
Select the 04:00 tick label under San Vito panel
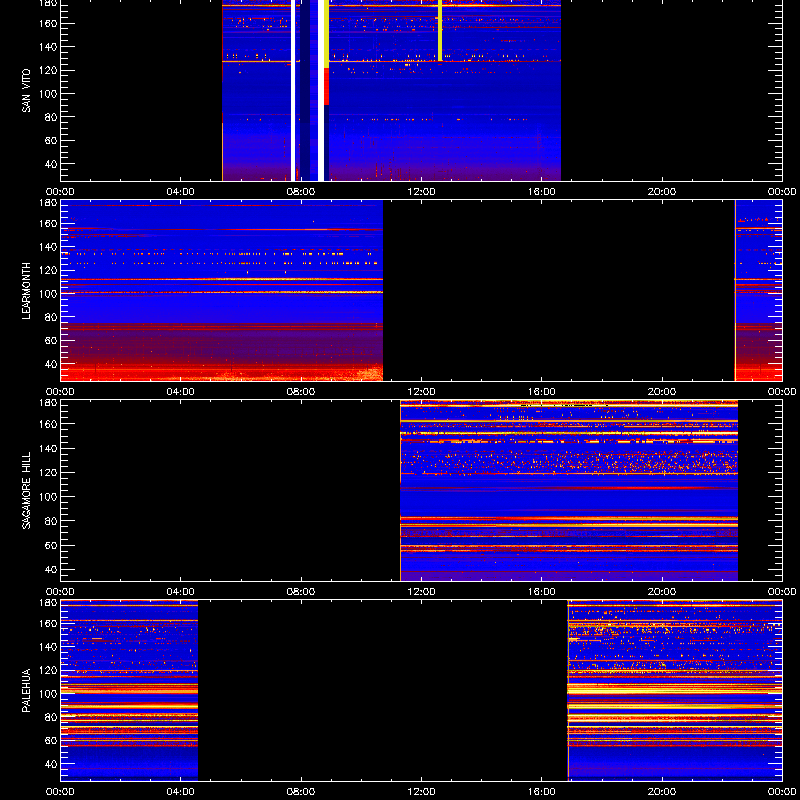(181, 192)
